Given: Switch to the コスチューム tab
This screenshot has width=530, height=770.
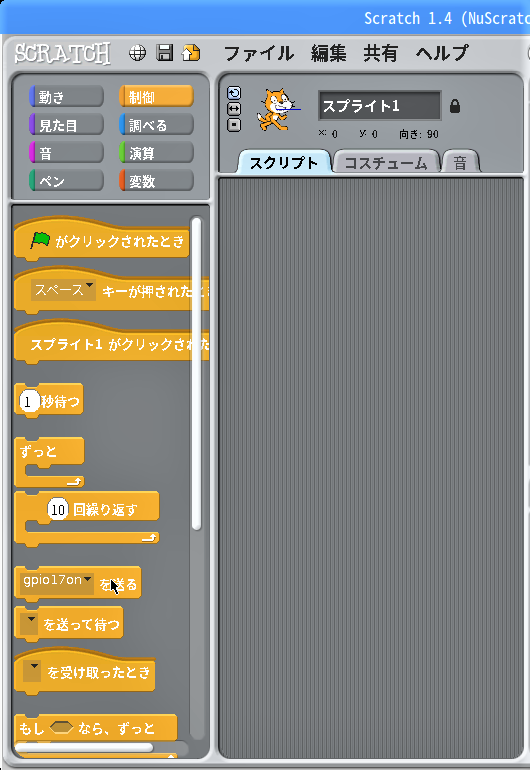Looking at the screenshot, I should pos(386,163).
